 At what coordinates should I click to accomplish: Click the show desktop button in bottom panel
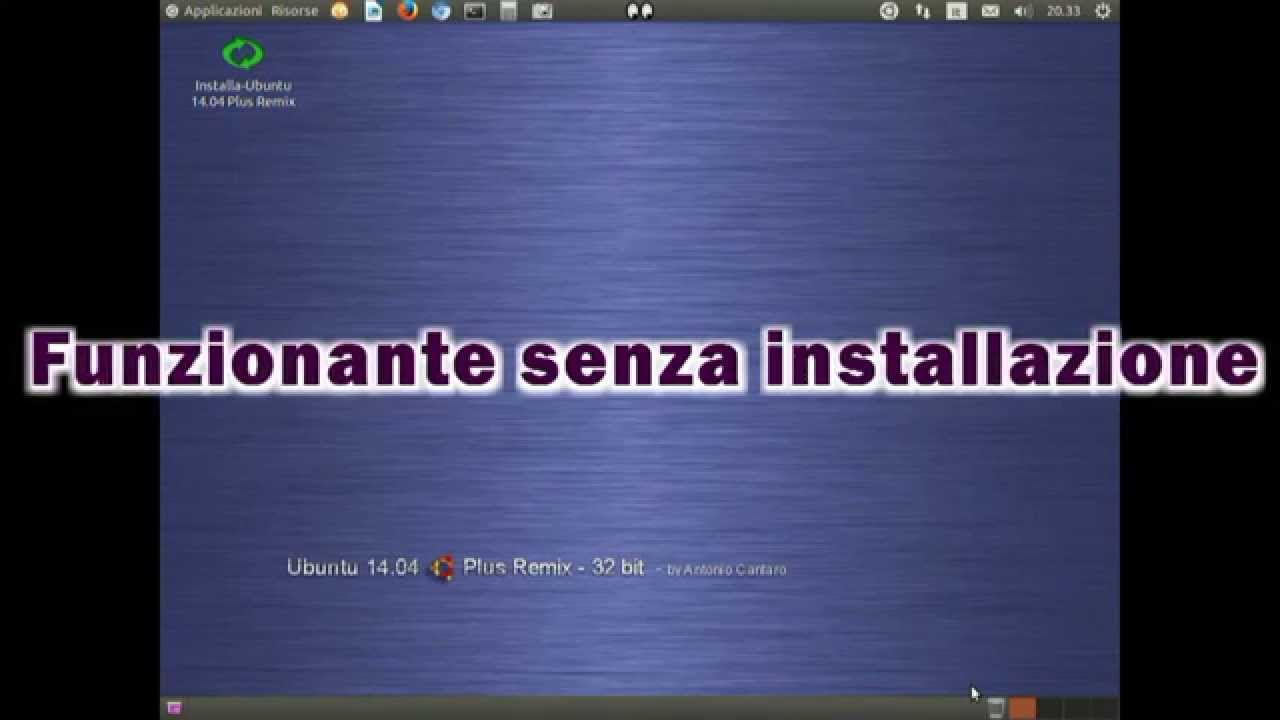pyautogui.click(x=175, y=708)
